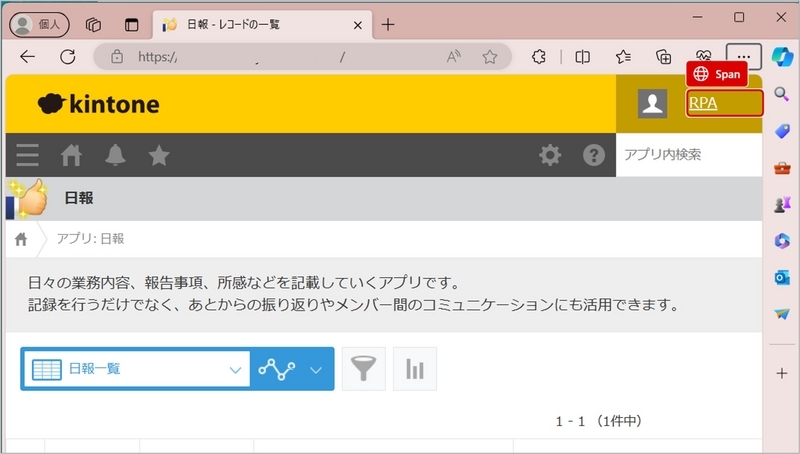
Task: Click the browser back arrow
Action: pos(28,57)
